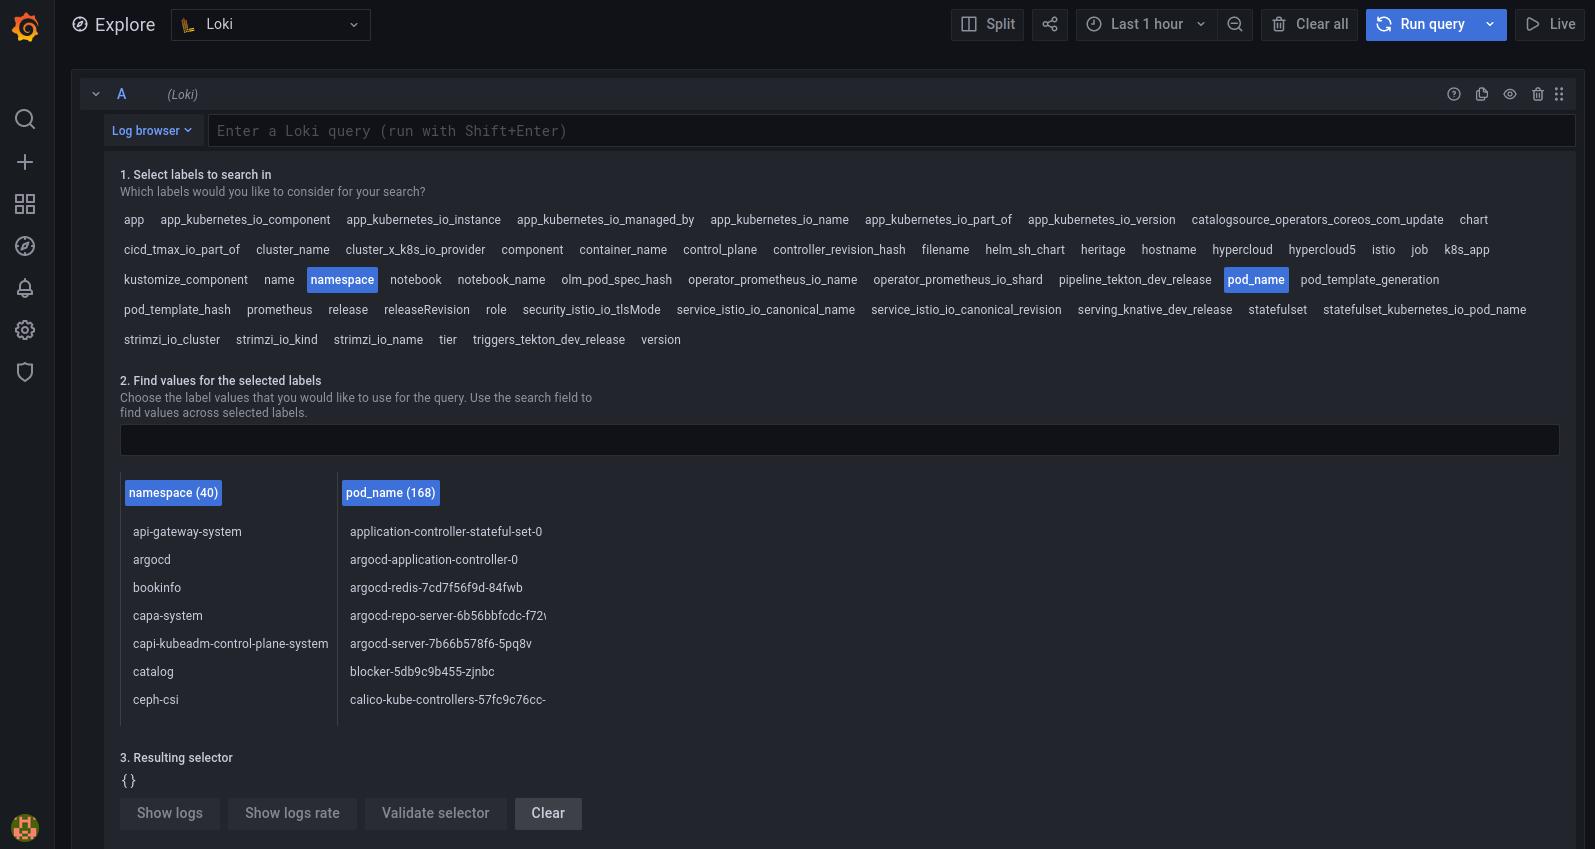Viewport: 1595px width, 849px height.
Task: Select pod application-controller-stateful-set-0
Action: click(445, 532)
